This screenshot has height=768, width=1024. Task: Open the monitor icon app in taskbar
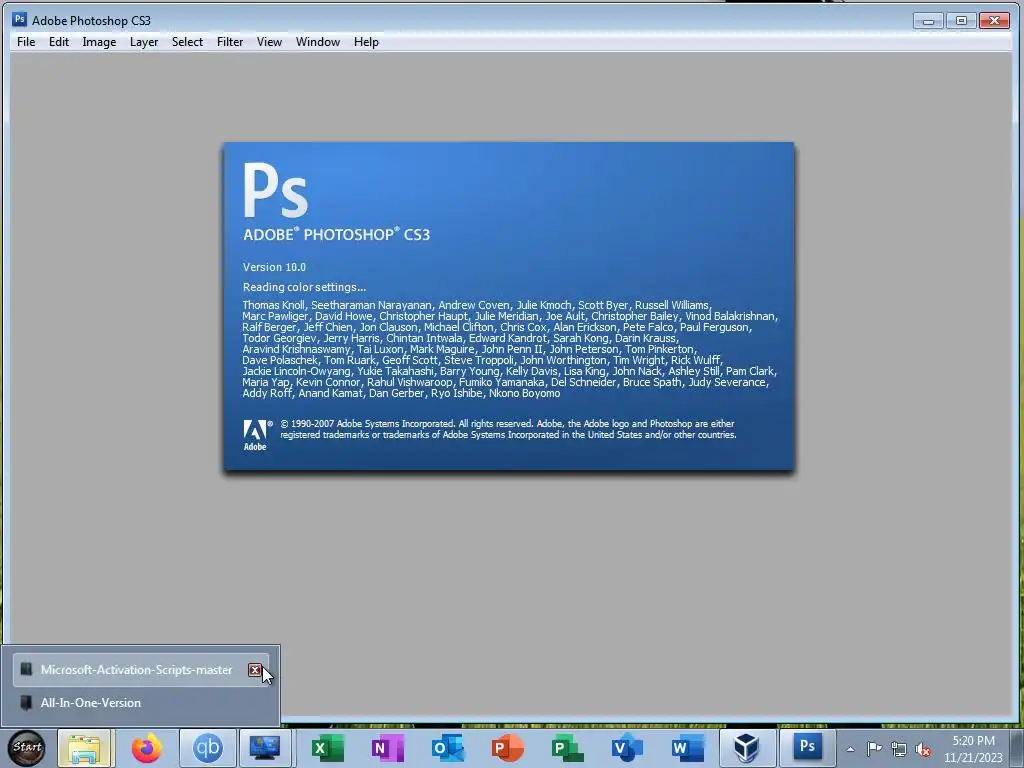point(265,748)
